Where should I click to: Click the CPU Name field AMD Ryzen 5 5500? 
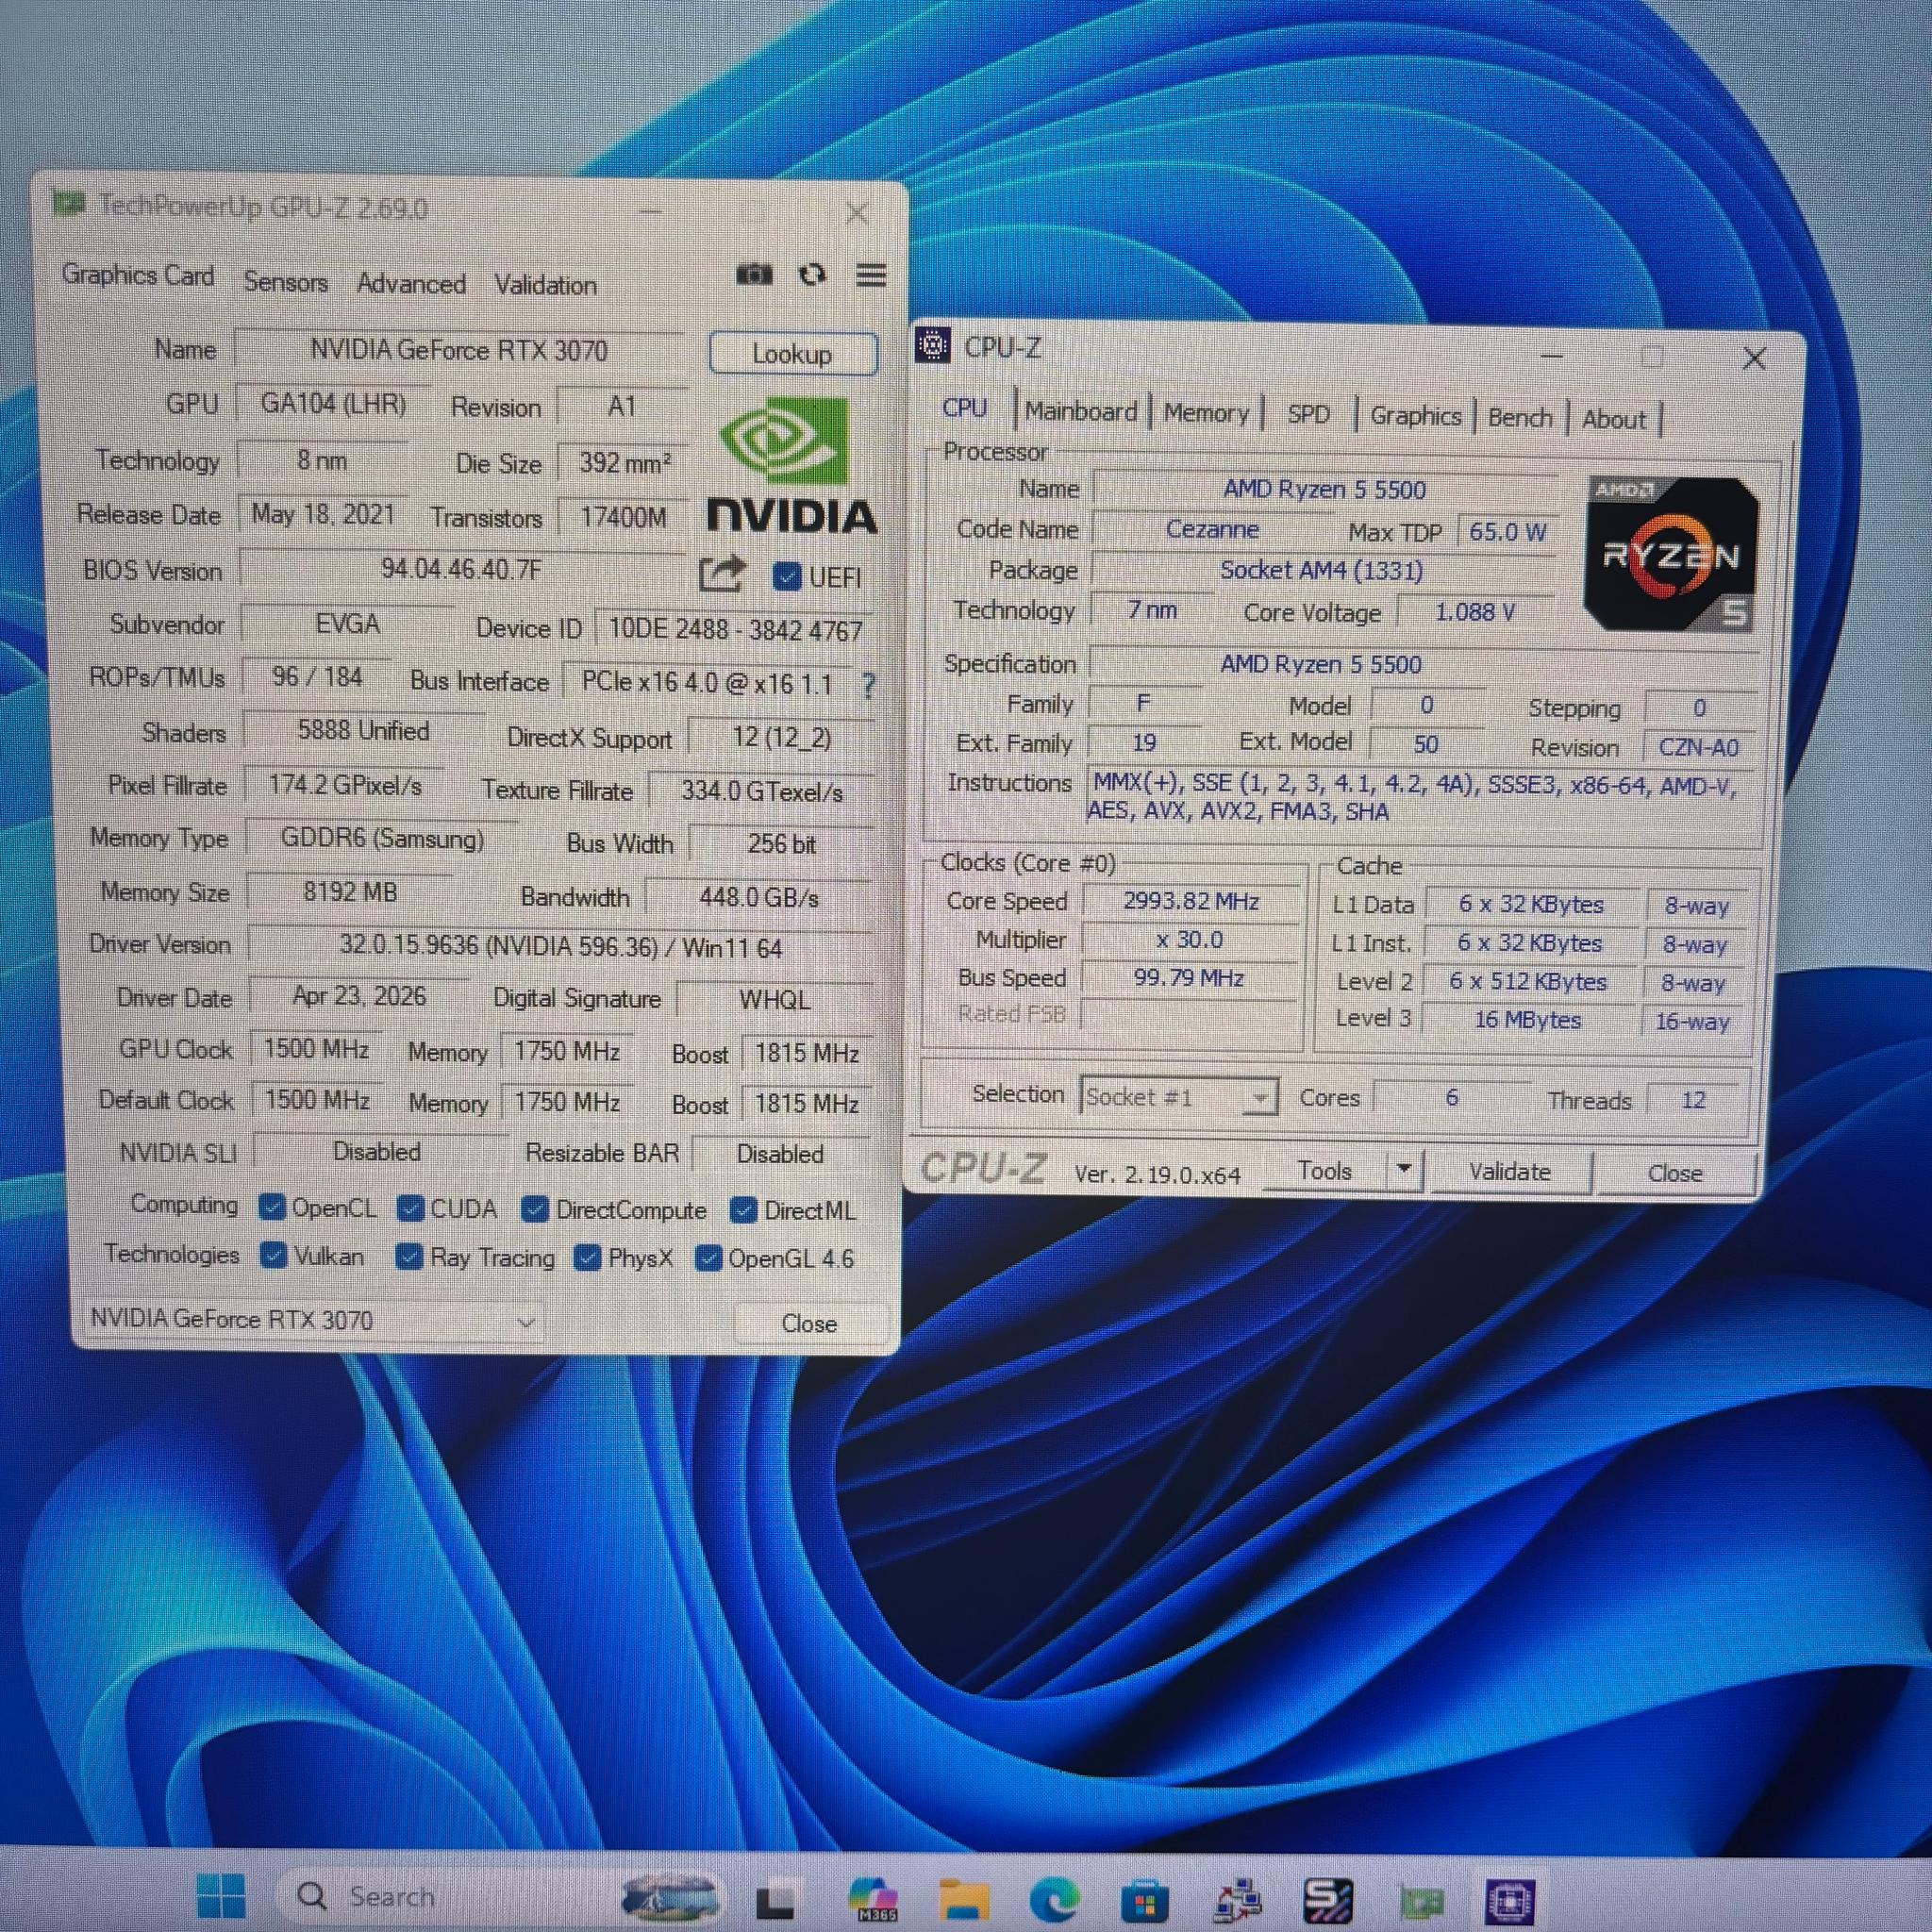[x=1324, y=490]
